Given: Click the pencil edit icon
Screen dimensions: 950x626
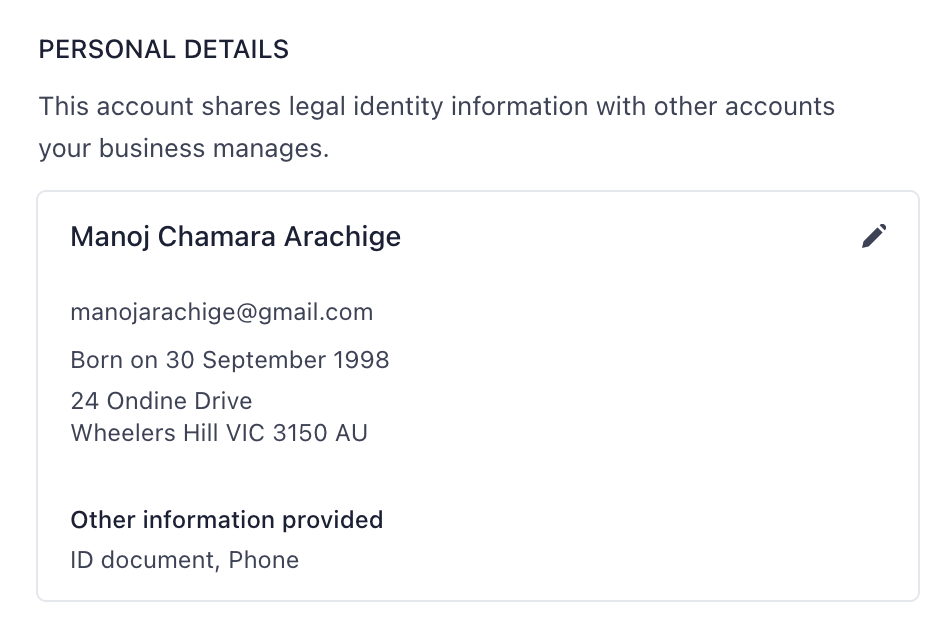Looking at the screenshot, I should point(874,237).
